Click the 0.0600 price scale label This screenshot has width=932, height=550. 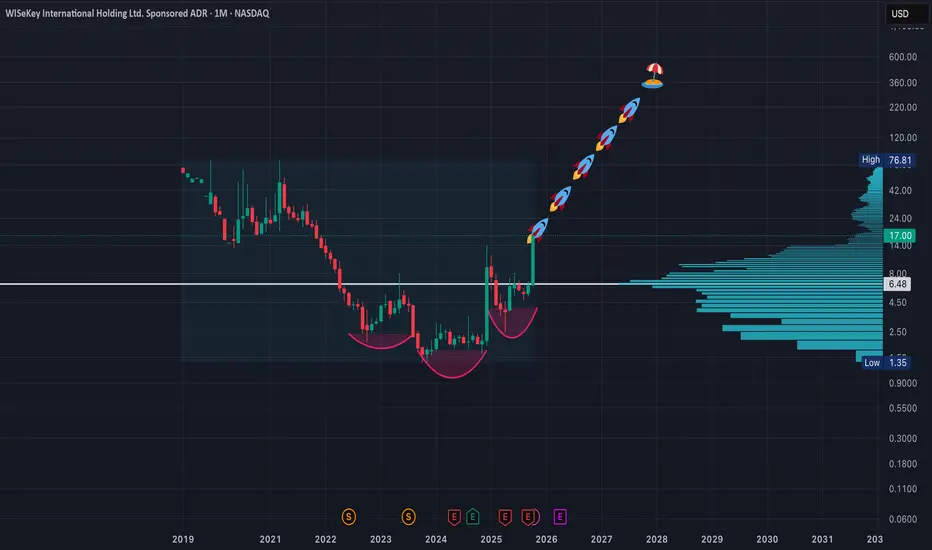coord(902,519)
